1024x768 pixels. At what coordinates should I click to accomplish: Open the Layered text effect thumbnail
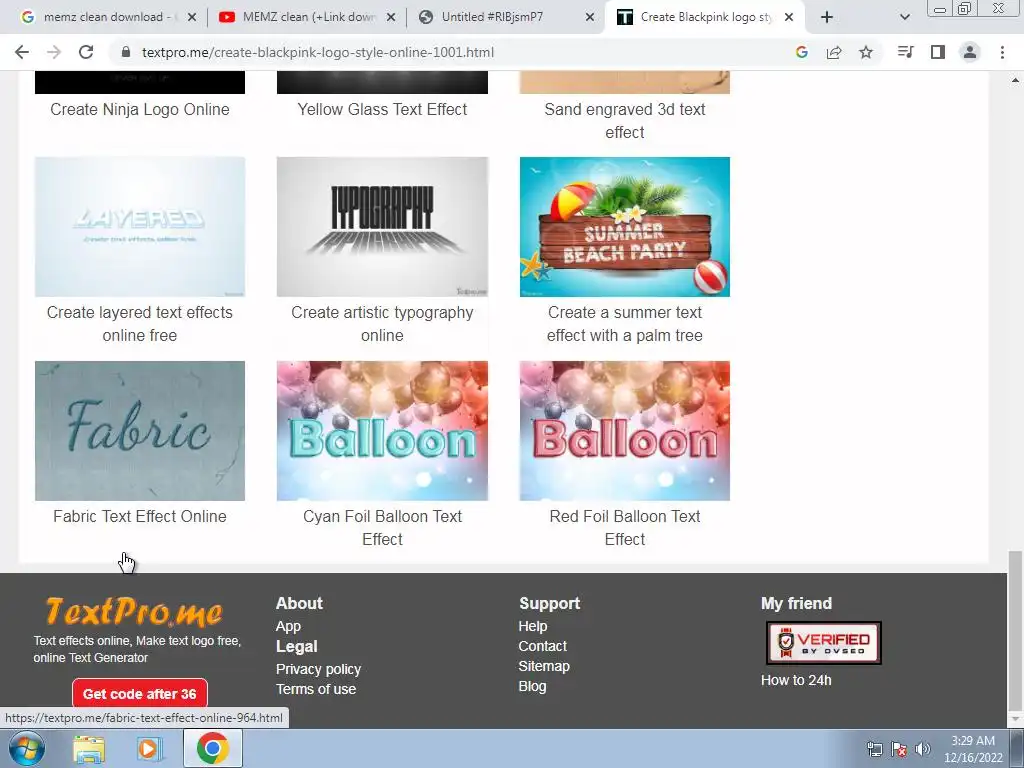pyautogui.click(x=140, y=227)
